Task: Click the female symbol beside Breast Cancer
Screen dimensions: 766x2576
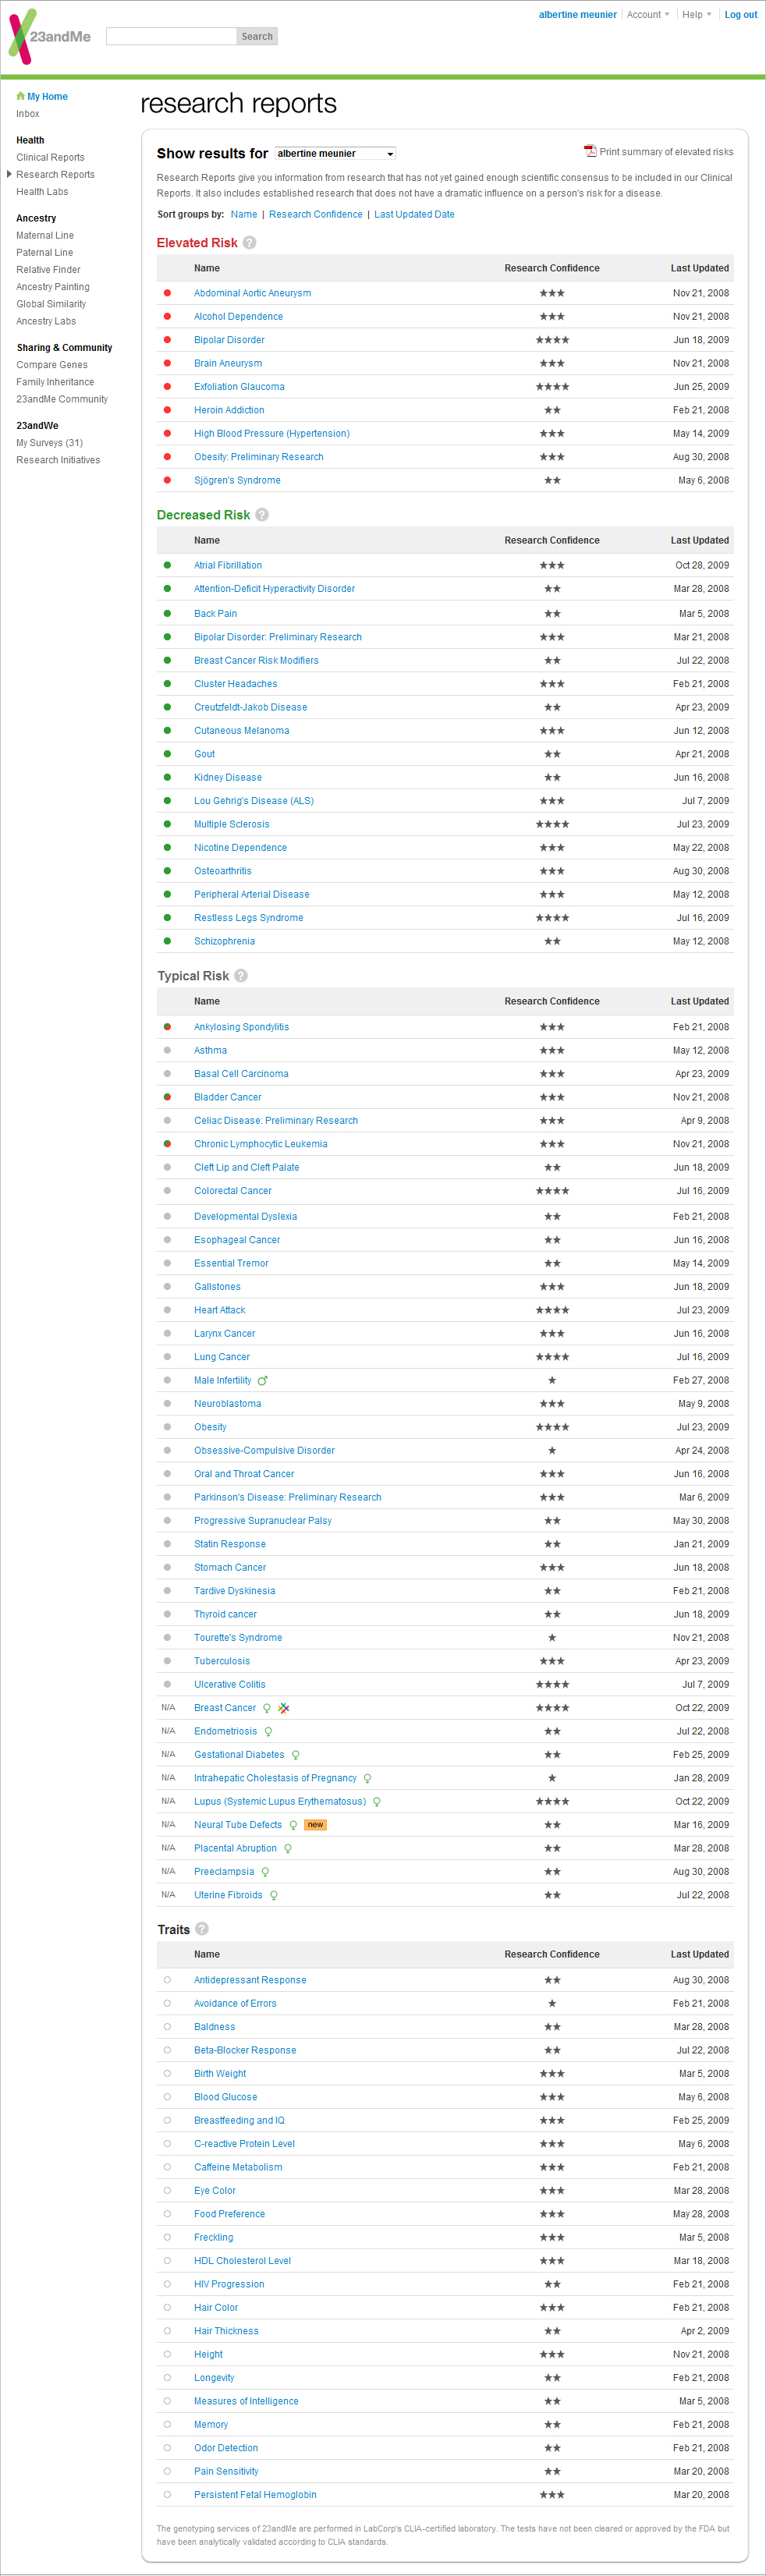Action: [x=267, y=1708]
